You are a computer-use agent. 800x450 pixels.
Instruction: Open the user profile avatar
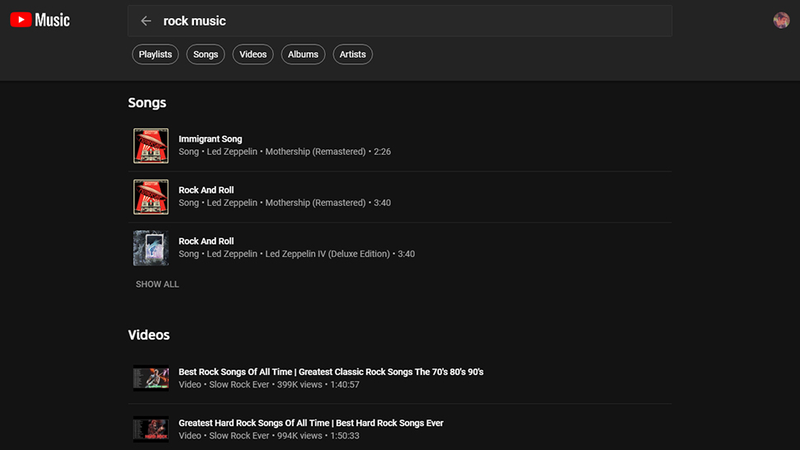781,20
